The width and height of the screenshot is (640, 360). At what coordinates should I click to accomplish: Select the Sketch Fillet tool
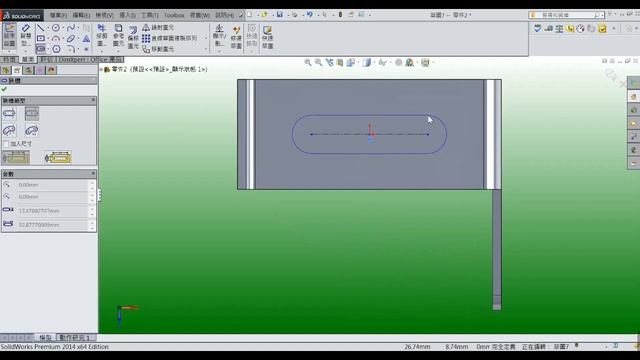71,49
